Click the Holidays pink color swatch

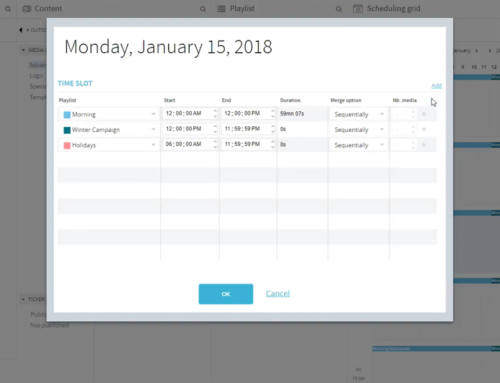67,145
